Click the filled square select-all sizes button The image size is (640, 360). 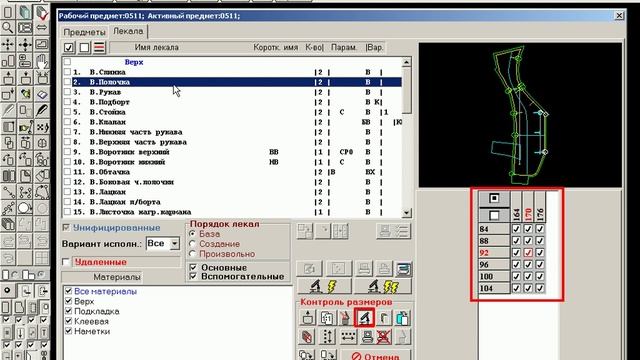pos(494,198)
